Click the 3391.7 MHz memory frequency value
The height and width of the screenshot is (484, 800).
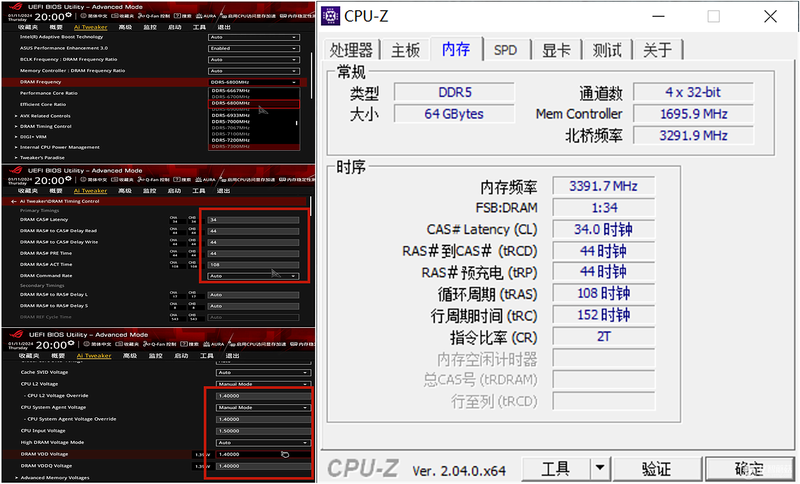[x=604, y=186]
